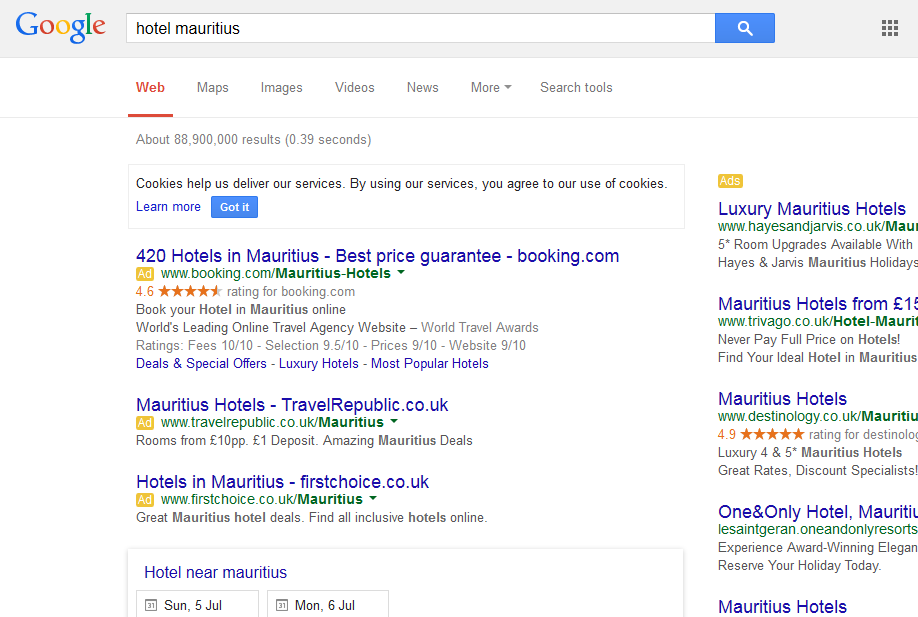Click the calendar icon beside Mon, 6 Jul
The width and height of the screenshot is (918, 617).
point(282,605)
